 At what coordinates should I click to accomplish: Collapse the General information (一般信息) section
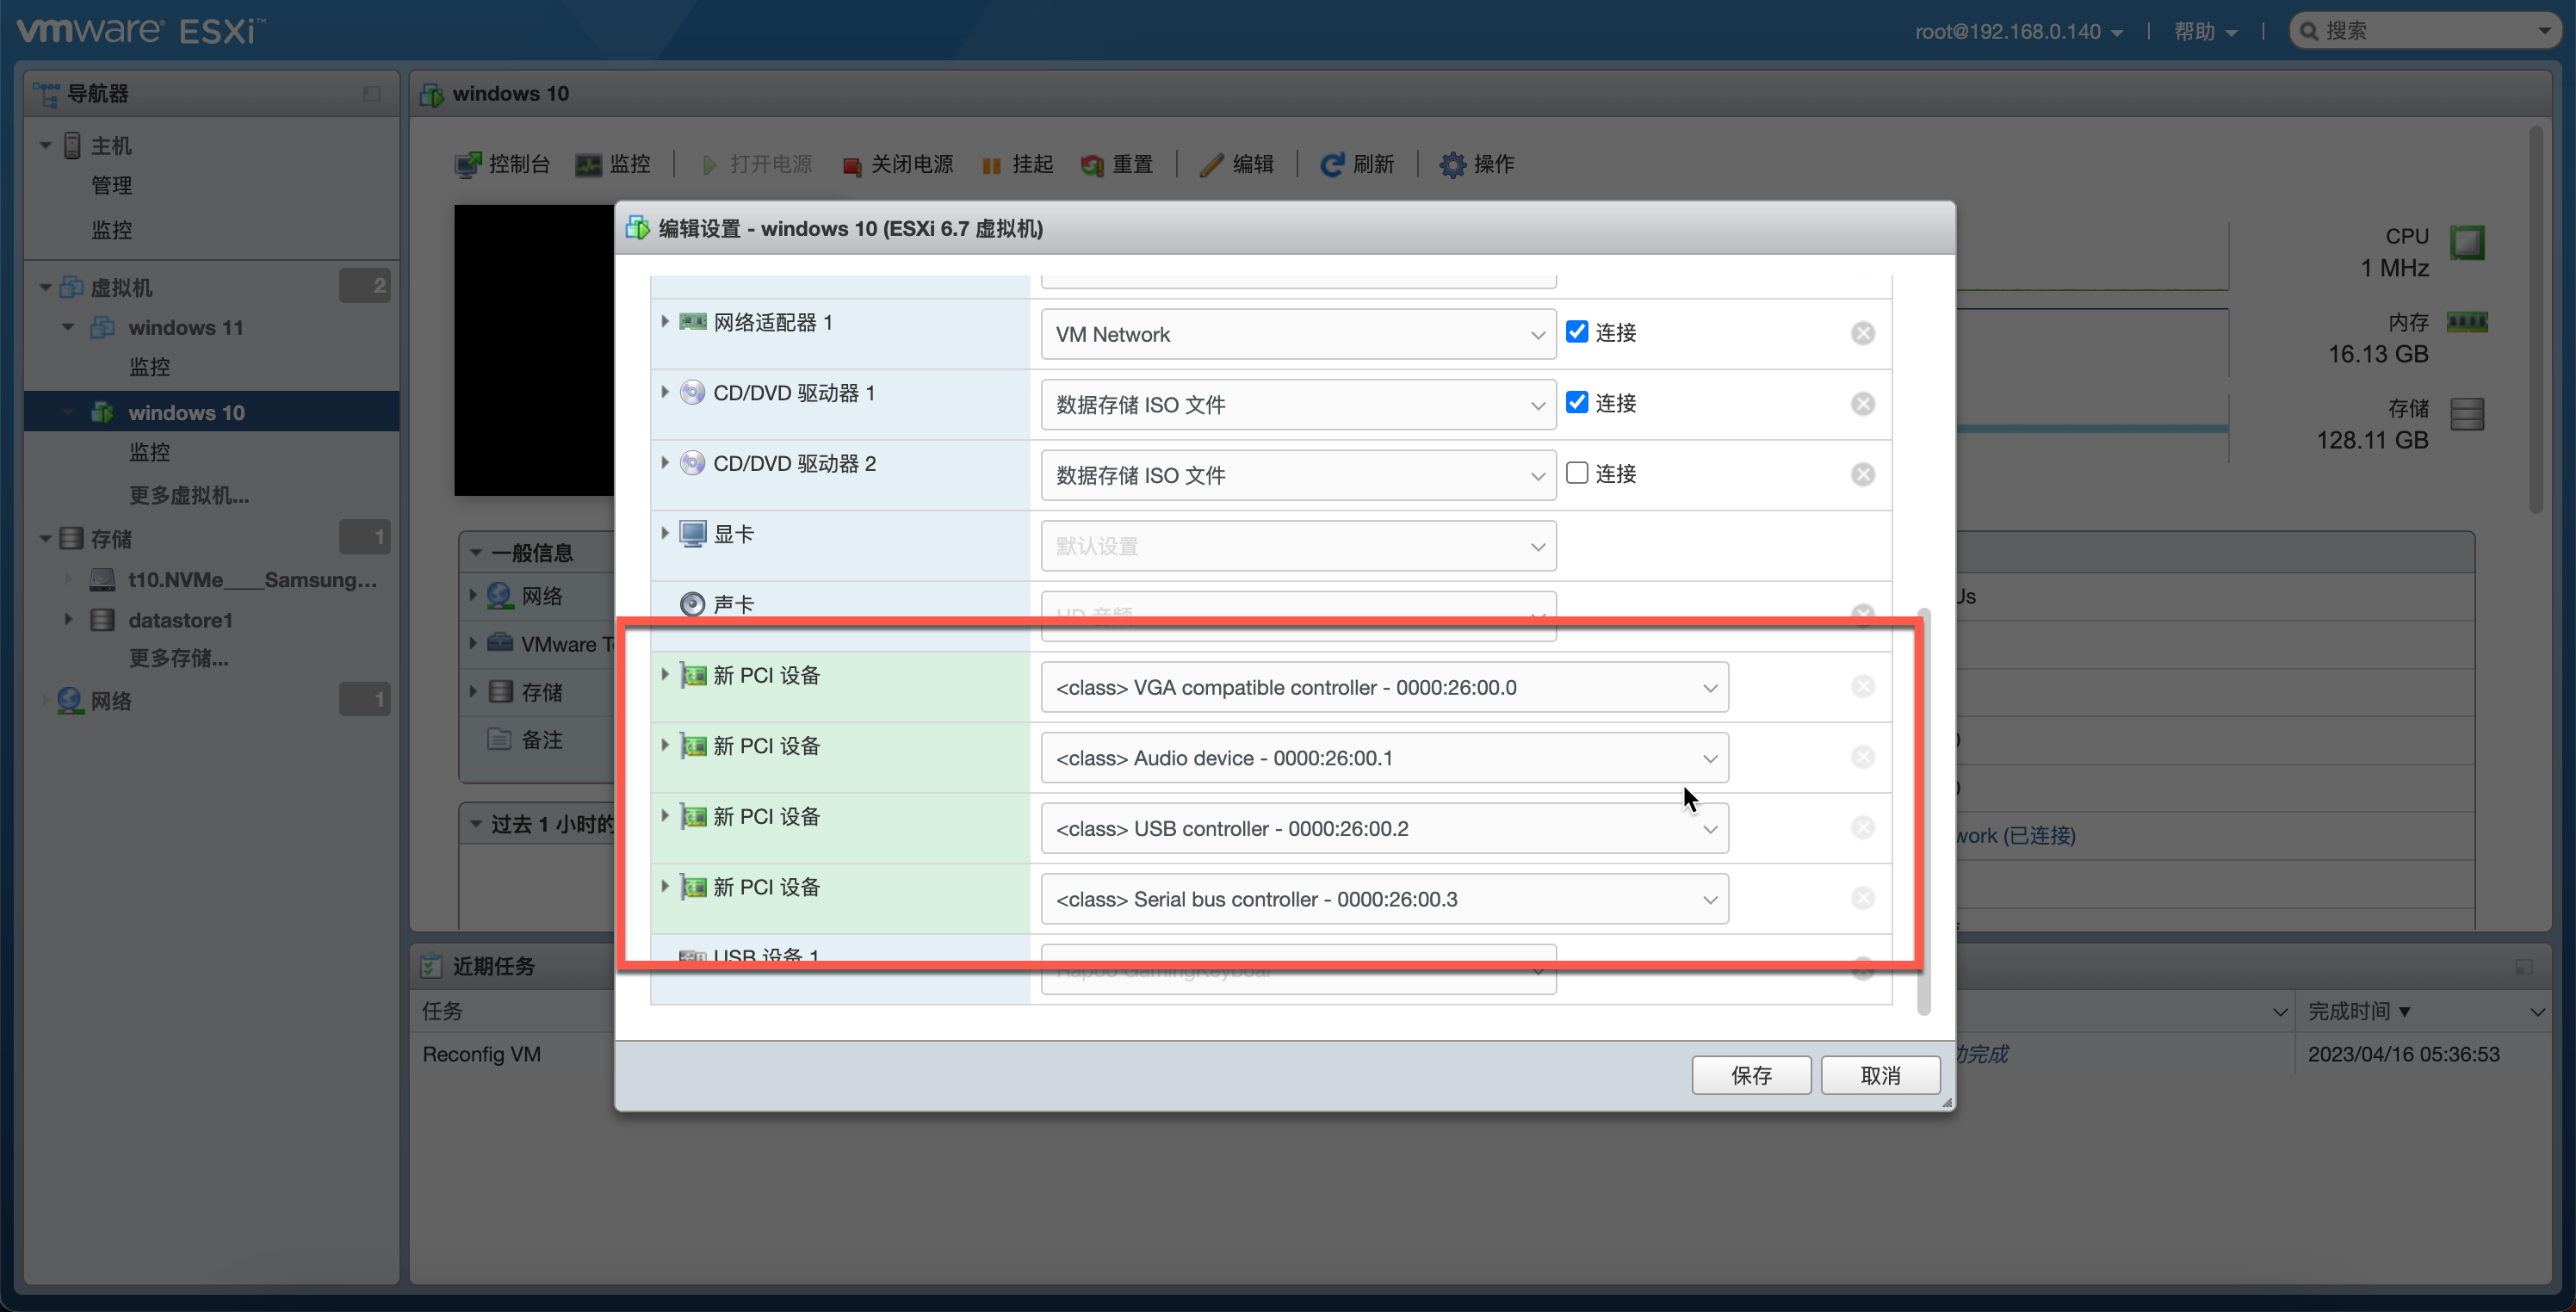click(x=476, y=553)
